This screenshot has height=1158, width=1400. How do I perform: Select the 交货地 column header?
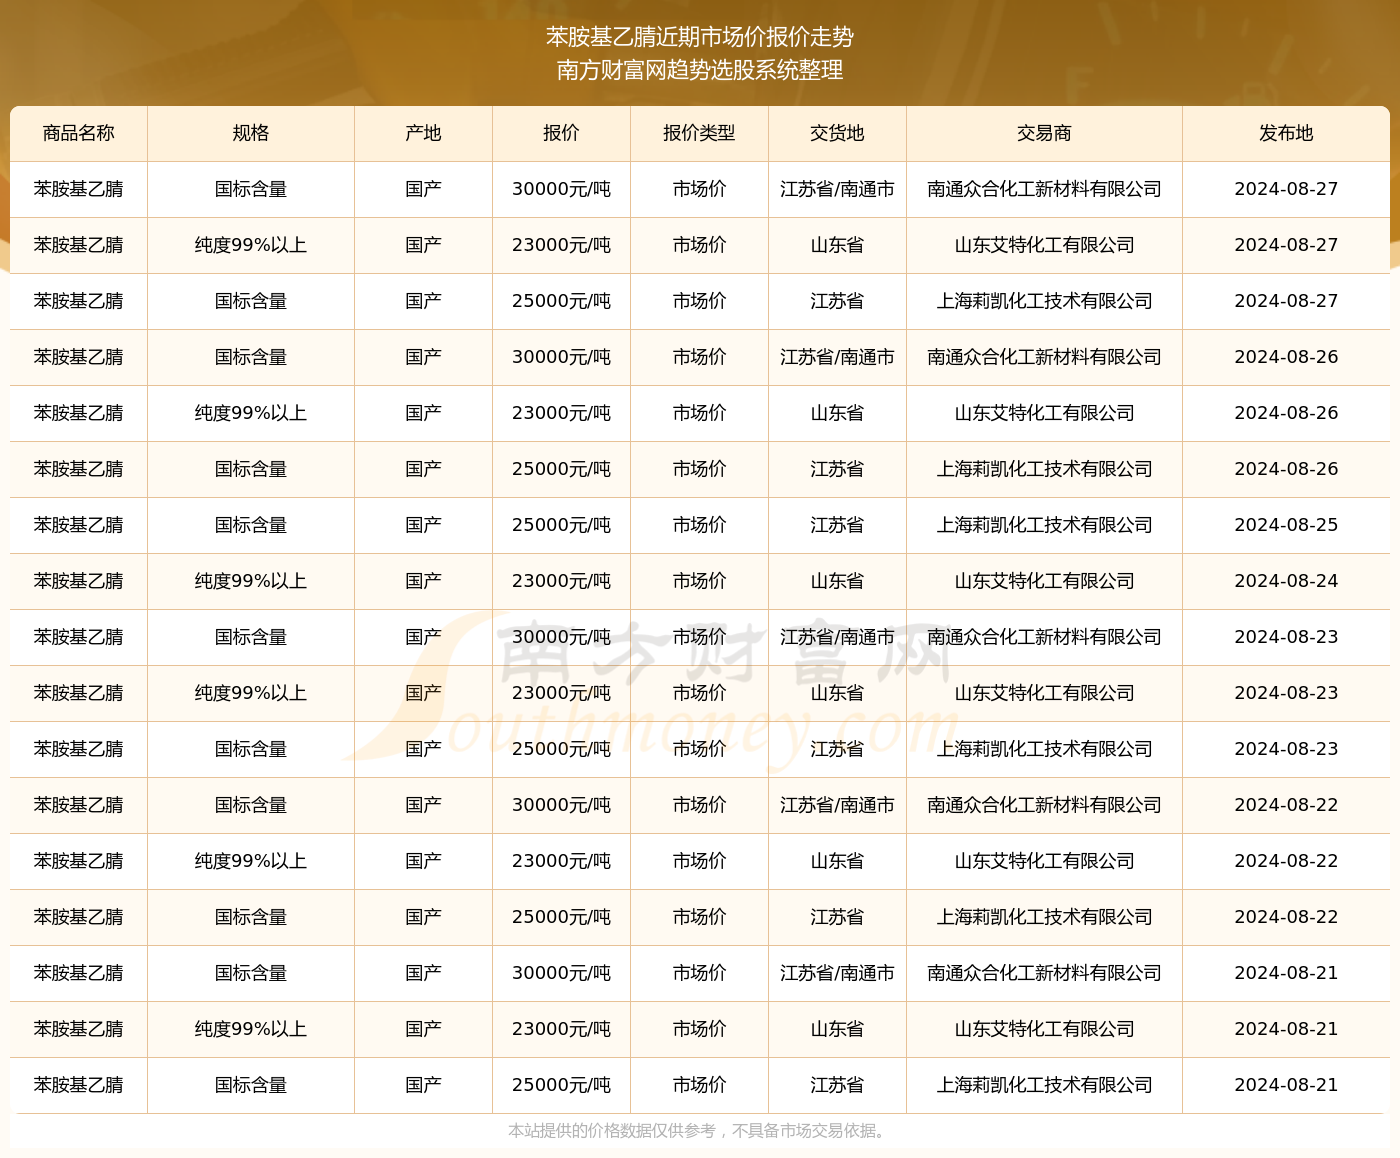tap(837, 133)
